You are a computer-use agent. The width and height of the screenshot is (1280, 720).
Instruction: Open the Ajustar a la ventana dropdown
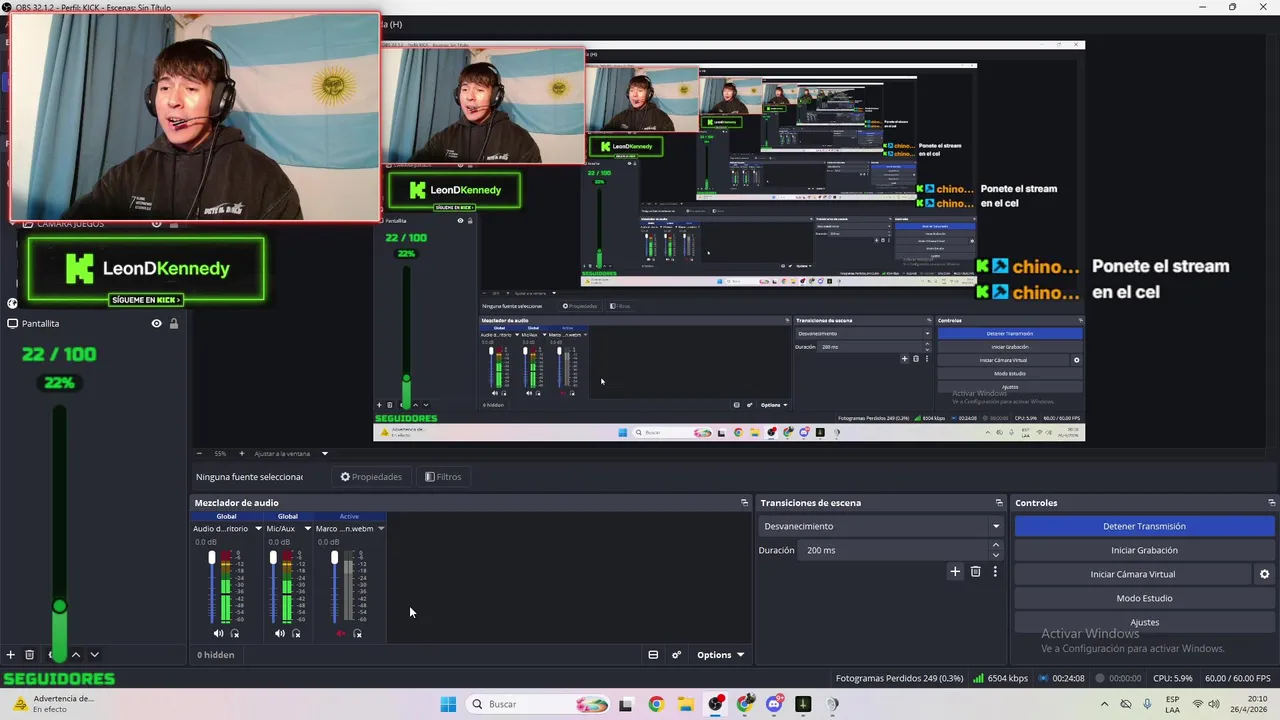[291, 453]
